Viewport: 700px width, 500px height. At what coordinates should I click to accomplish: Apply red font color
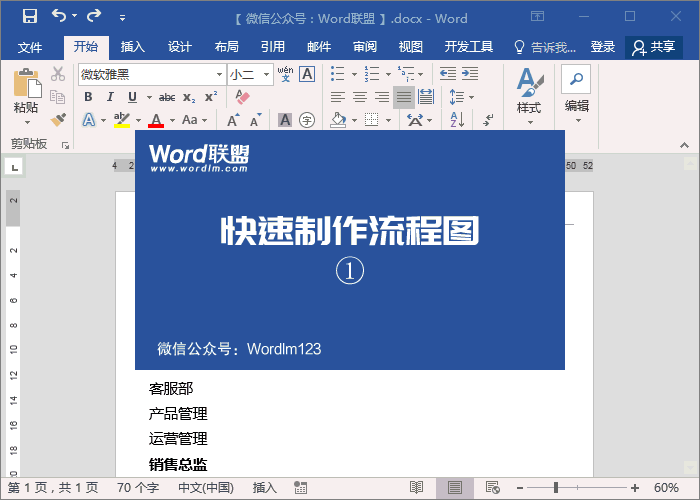tap(156, 120)
